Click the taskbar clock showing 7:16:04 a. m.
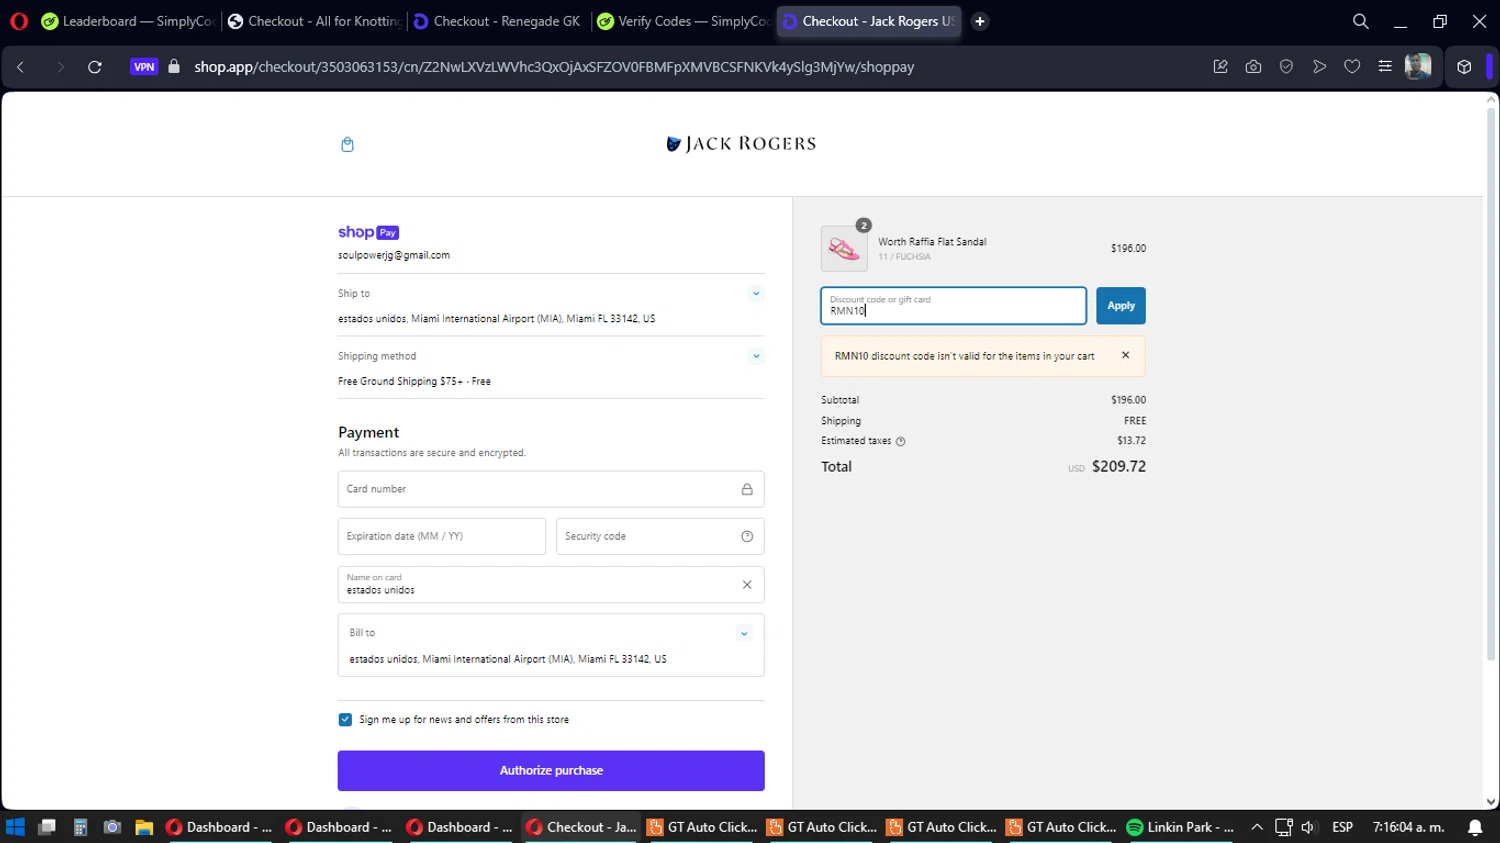1500x843 pixels. 1409,827
